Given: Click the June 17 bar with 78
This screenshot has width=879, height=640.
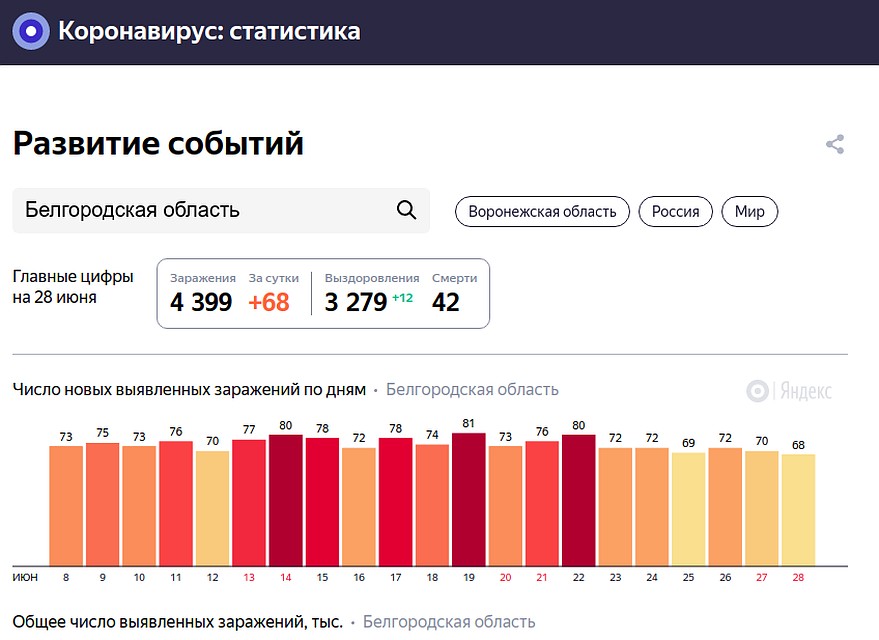Looking at the screenshot, I should click(x=396, y=502).
